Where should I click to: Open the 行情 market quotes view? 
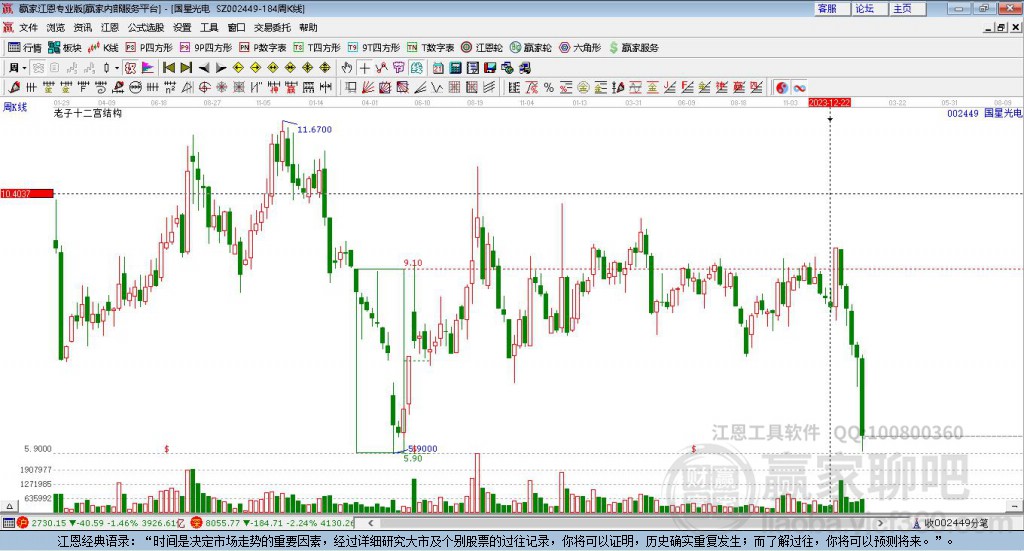pos(24,48)
